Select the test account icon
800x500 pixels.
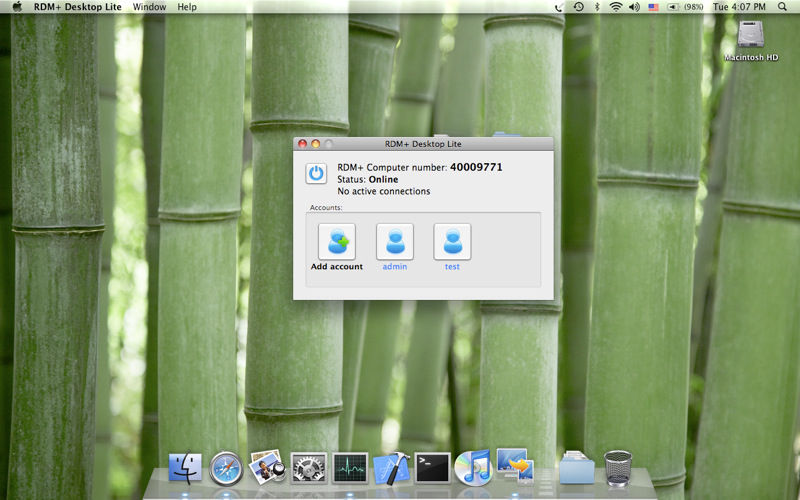[452, 242]
